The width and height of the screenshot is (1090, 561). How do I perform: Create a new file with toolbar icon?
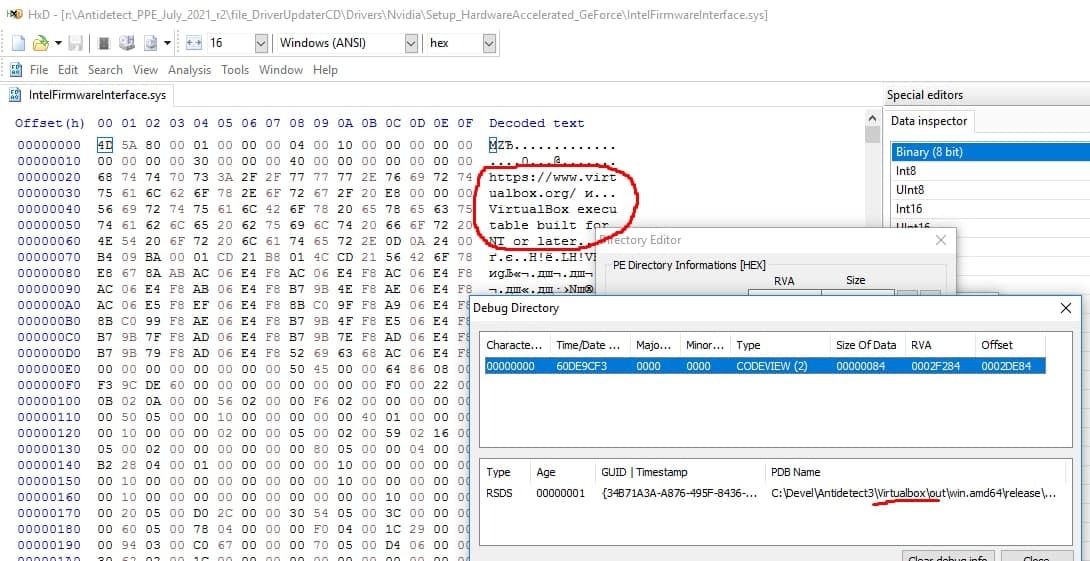point(19,43)
